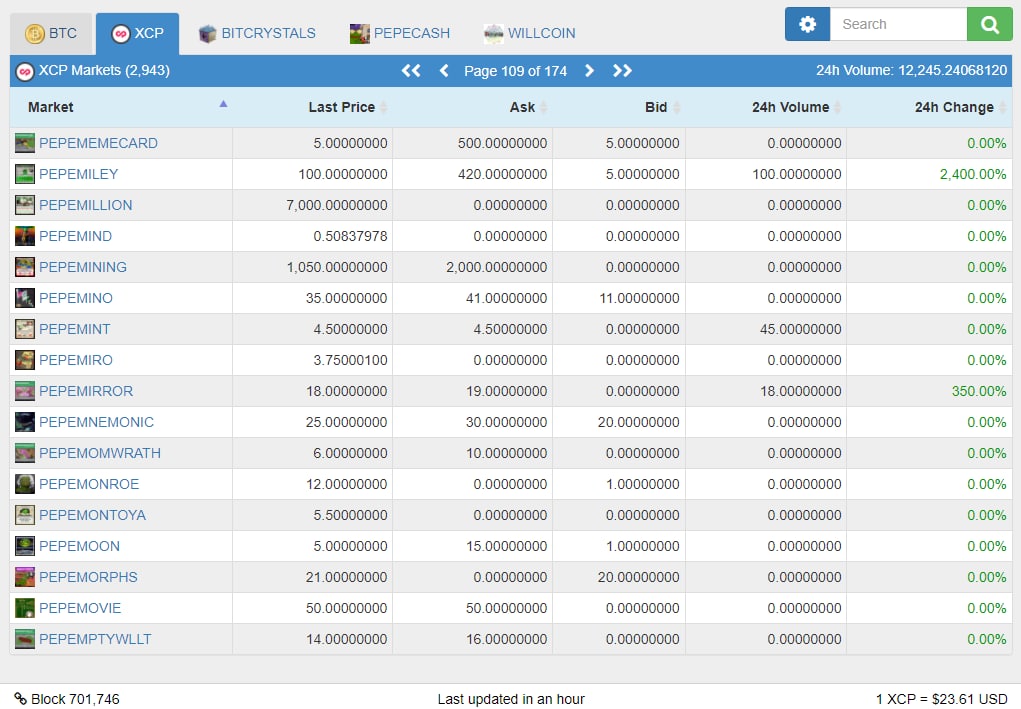Click the PEPEMINING thumbnail icon
The height and width of the screenshot is (709, 1021).
point(25,267)
